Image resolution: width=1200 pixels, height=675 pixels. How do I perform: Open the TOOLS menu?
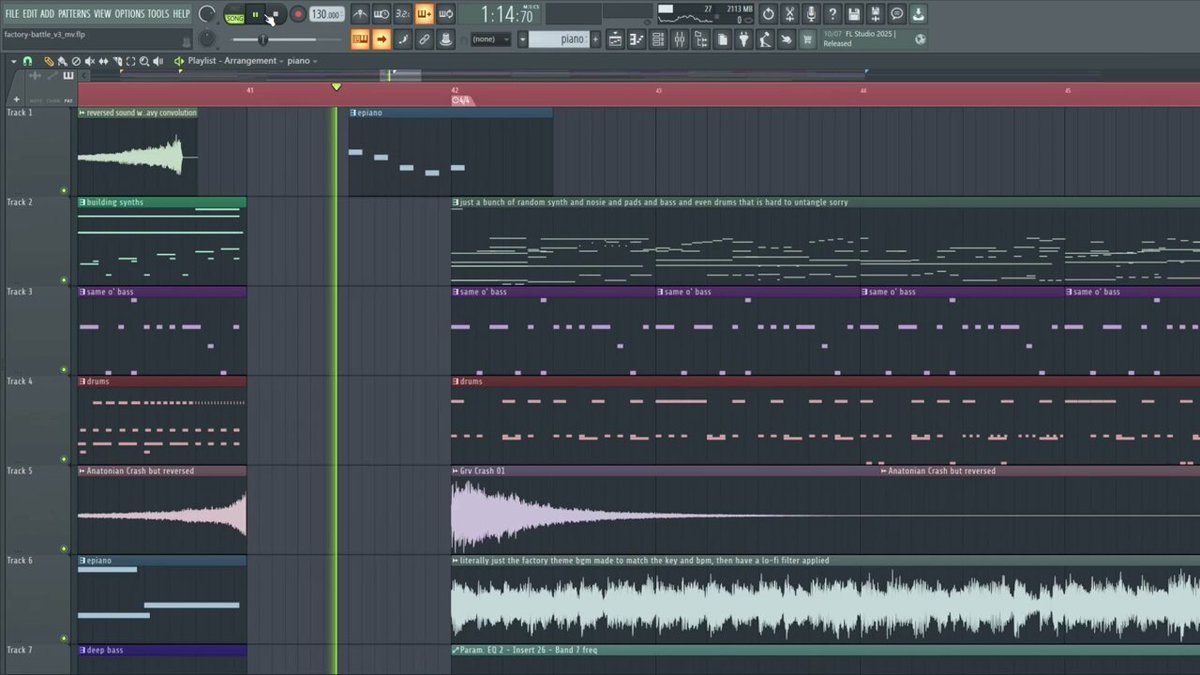click(x=159, y=14)
